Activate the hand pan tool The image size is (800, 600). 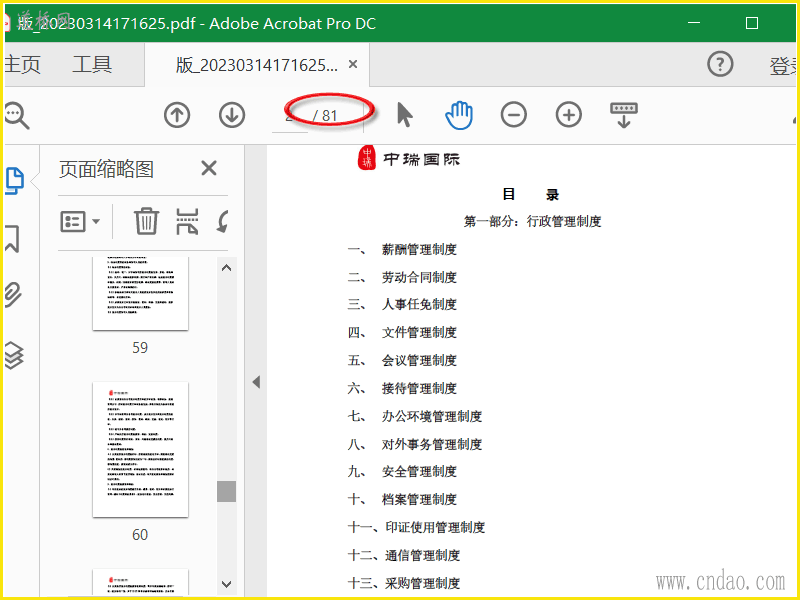pyautogui.click(x=459, y=115)
